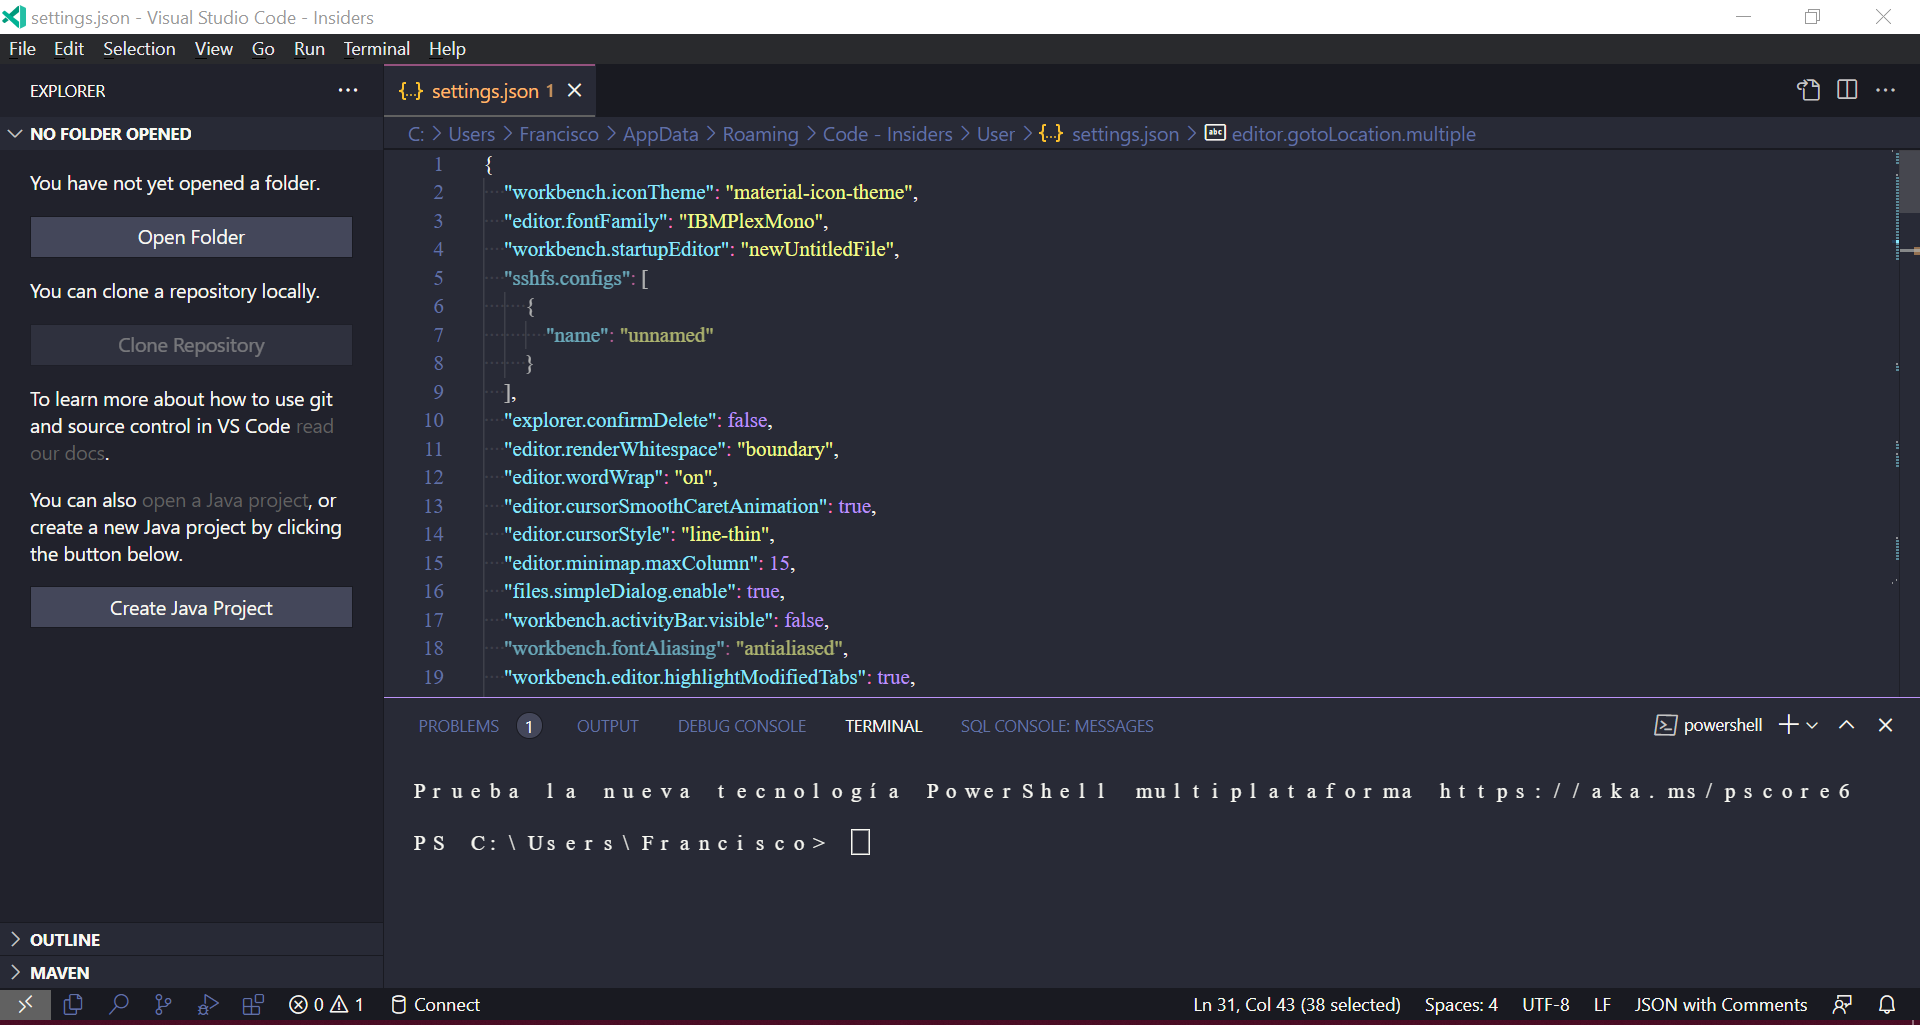The height and width of the screenshot is (1025, 1920).
Task: Change encoding by clicking UTF-8 in status bar
Action: pyautogui.click(x=1545, y=1005)
